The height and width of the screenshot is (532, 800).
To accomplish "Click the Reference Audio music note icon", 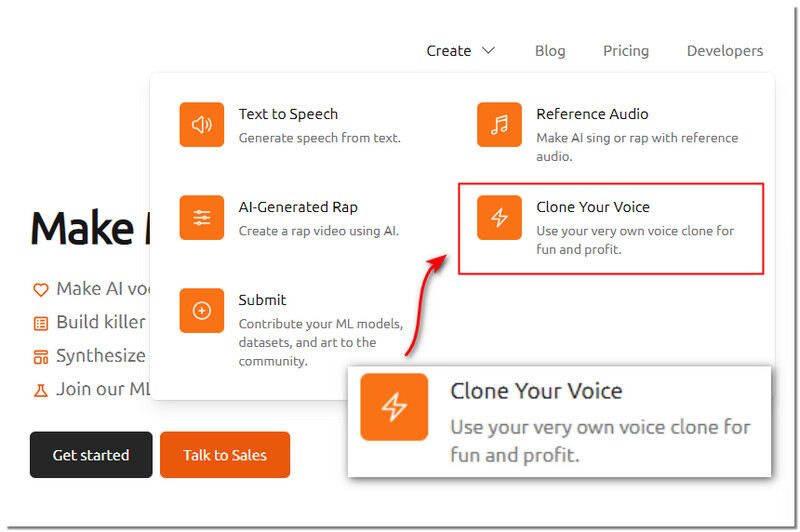I will (499, 125).
